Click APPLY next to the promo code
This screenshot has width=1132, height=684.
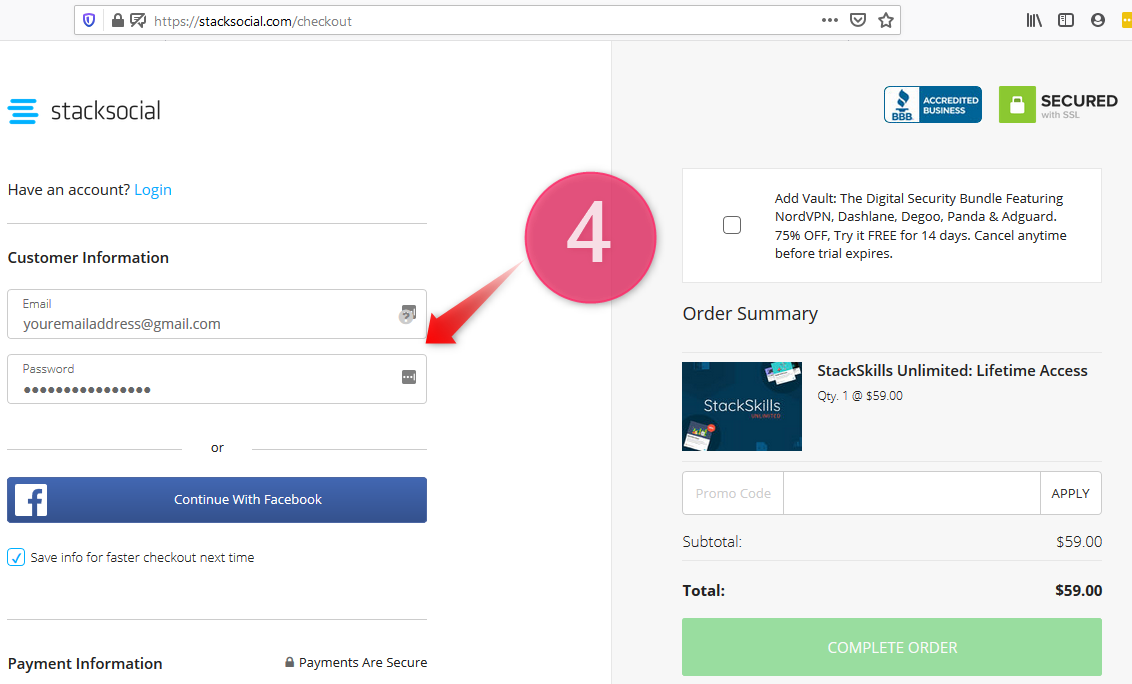coord(1070,493)
